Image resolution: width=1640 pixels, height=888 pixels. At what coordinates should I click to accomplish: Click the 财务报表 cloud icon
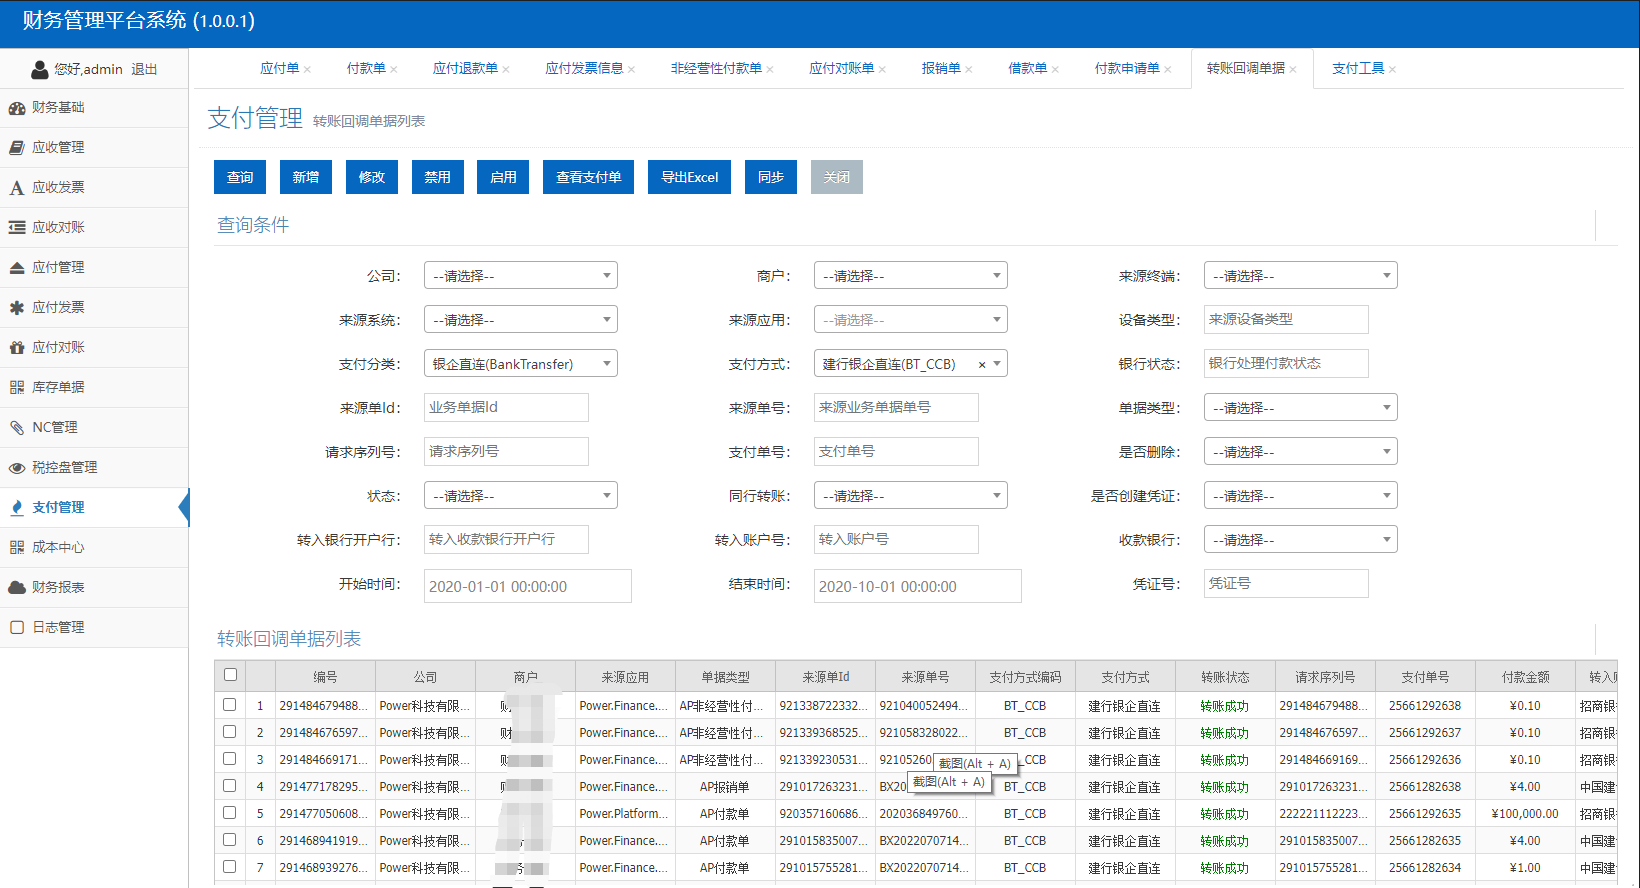click(17, 588)
